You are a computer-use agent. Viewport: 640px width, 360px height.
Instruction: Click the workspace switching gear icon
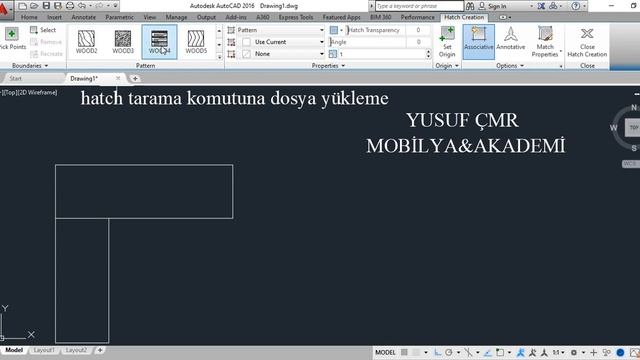click(x=573, y=352)
